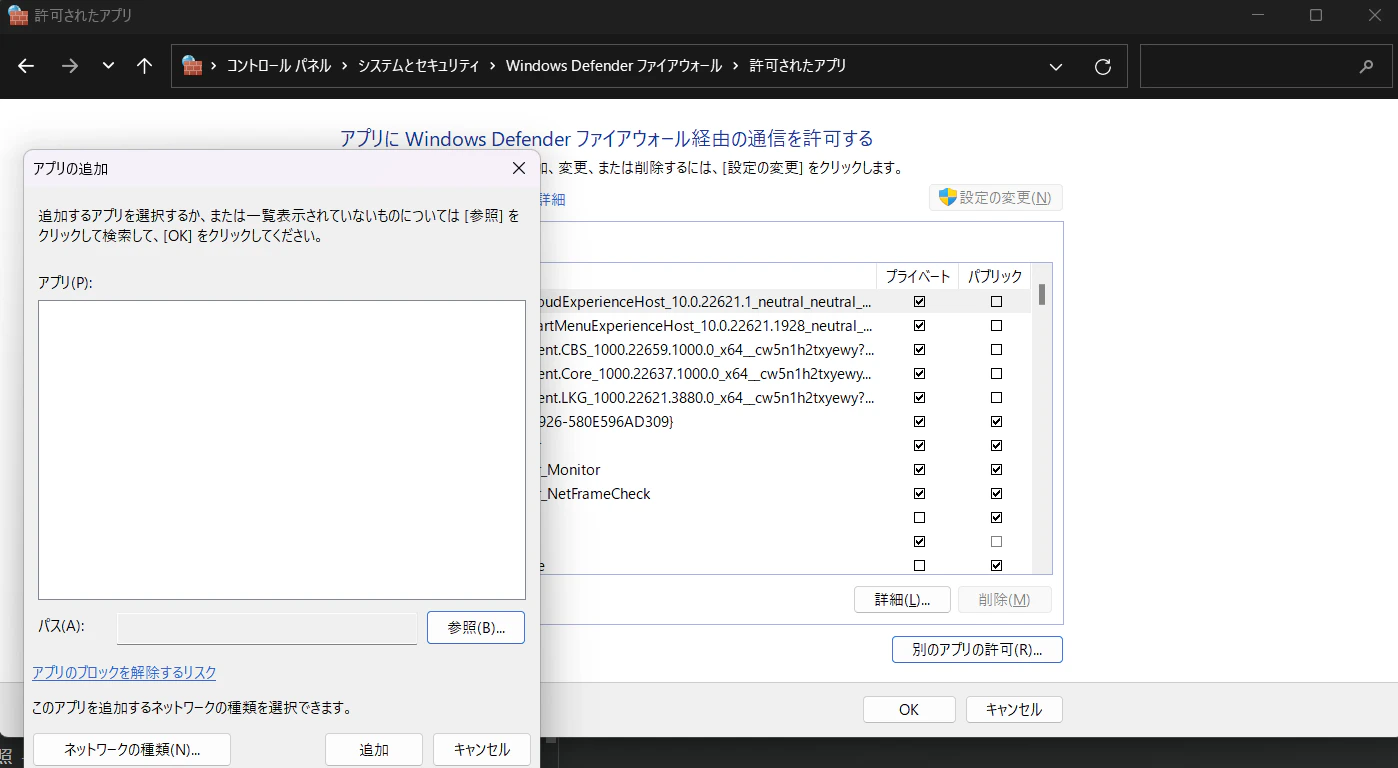Image resolution: width=1398 pixels, height=768 pixels.
Task: Click キャンセル in アプリの追加 dialog
Action: pos(482,750)
